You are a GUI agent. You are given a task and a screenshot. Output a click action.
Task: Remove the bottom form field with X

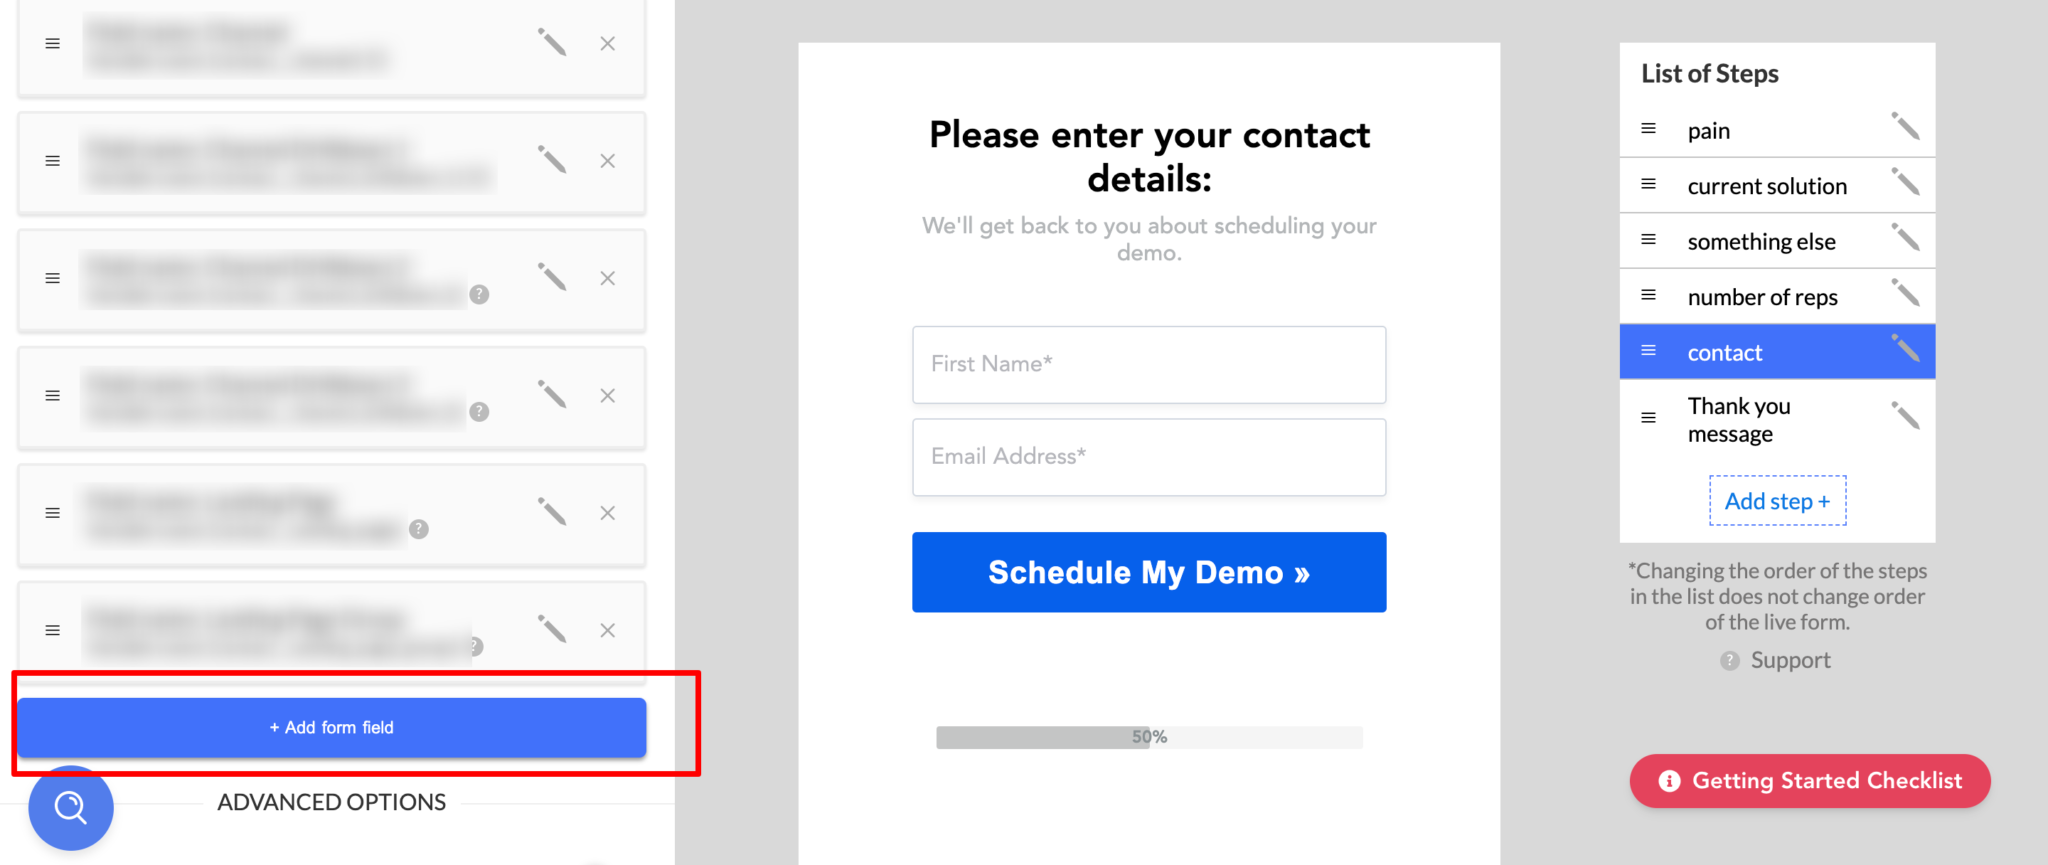607,630
